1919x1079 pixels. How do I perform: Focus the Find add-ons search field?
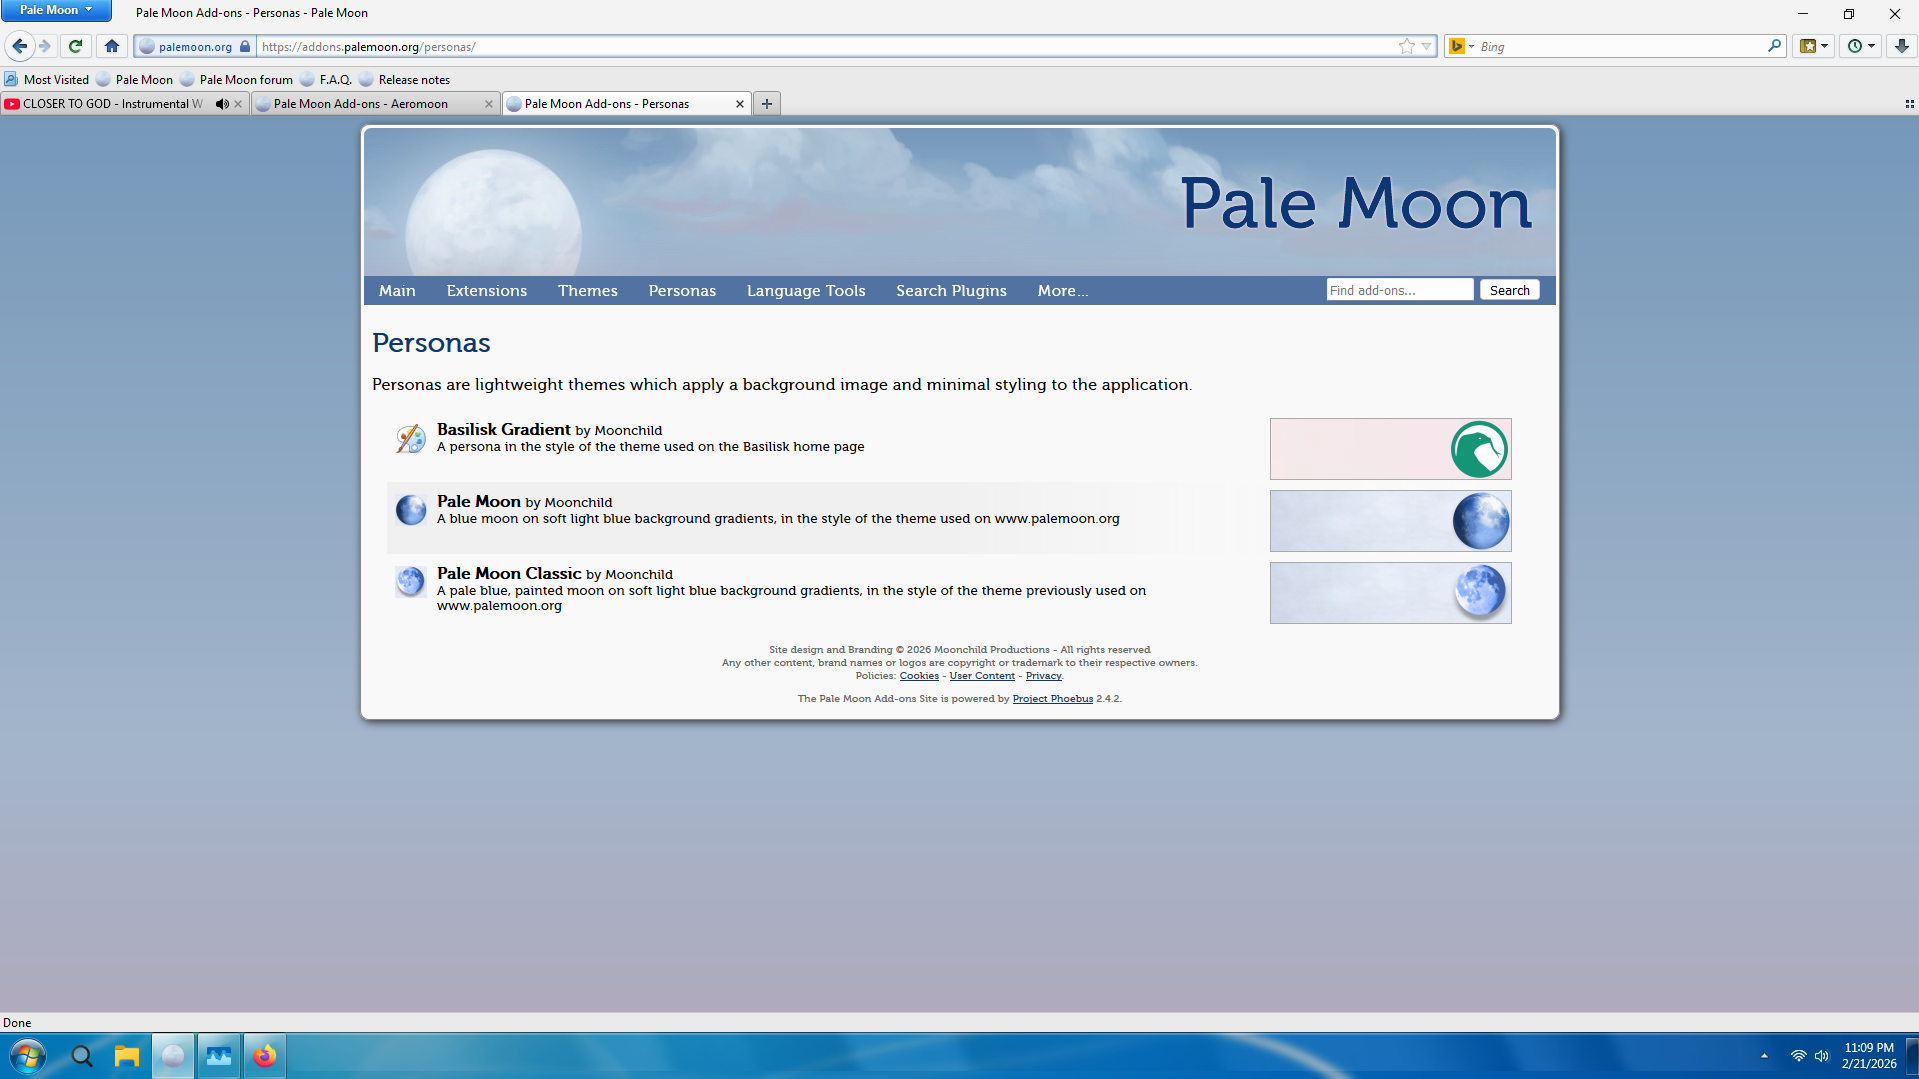point(1399,290)
